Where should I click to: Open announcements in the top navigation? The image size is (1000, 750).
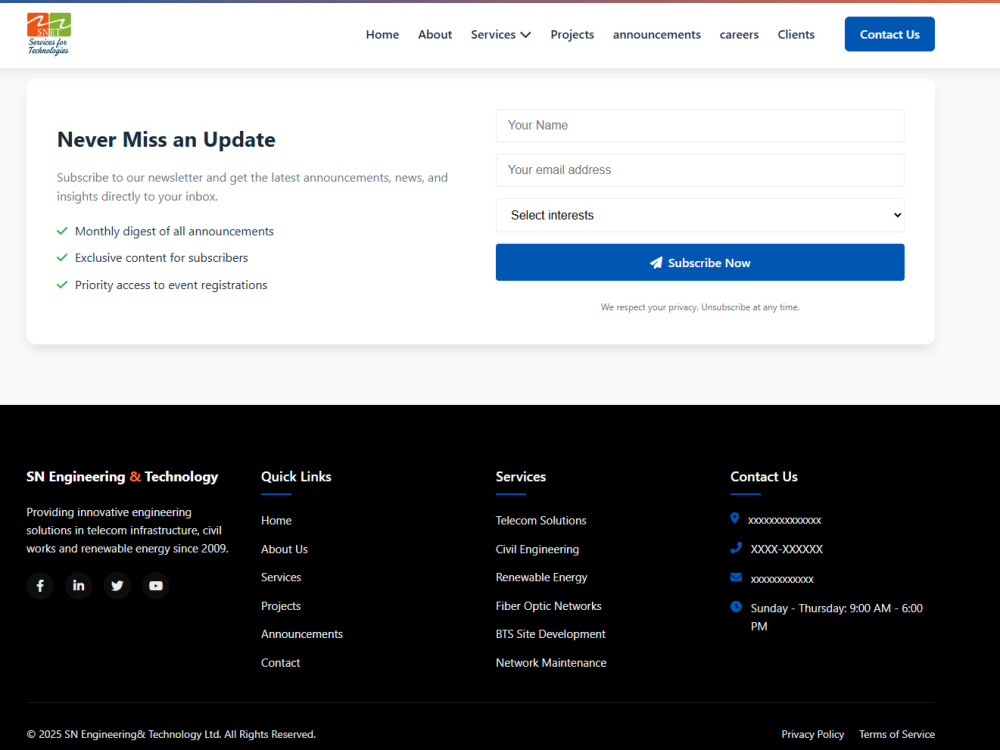pos(657,34)
